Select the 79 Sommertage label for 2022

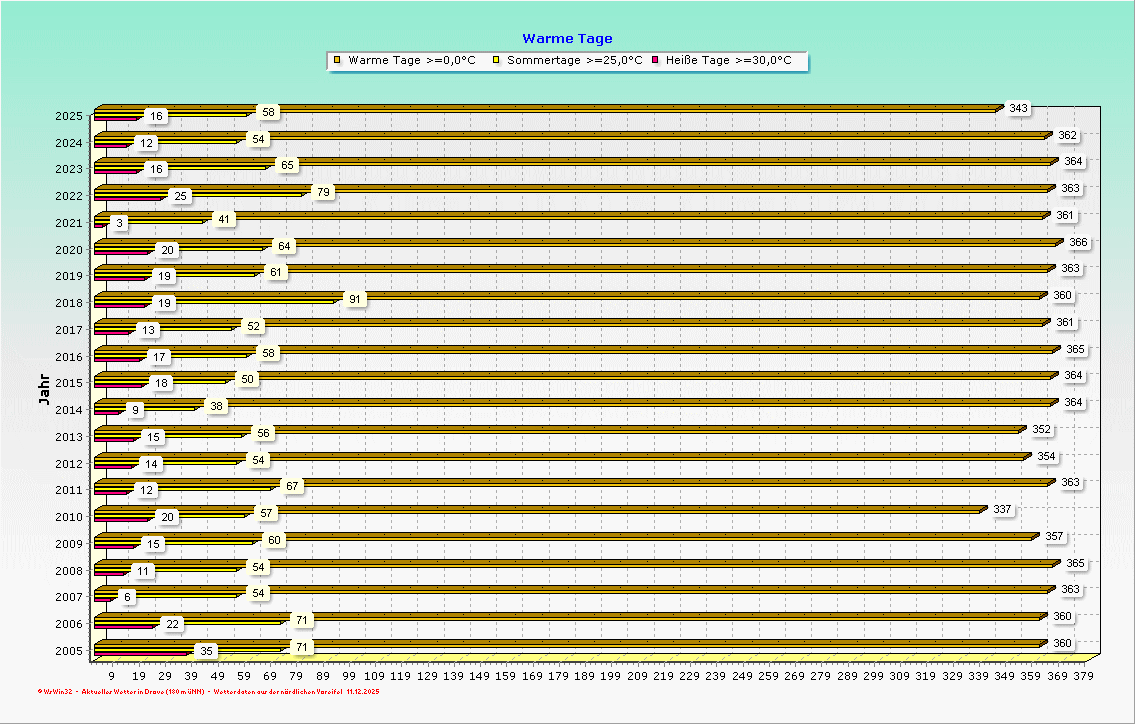[323, 191]
